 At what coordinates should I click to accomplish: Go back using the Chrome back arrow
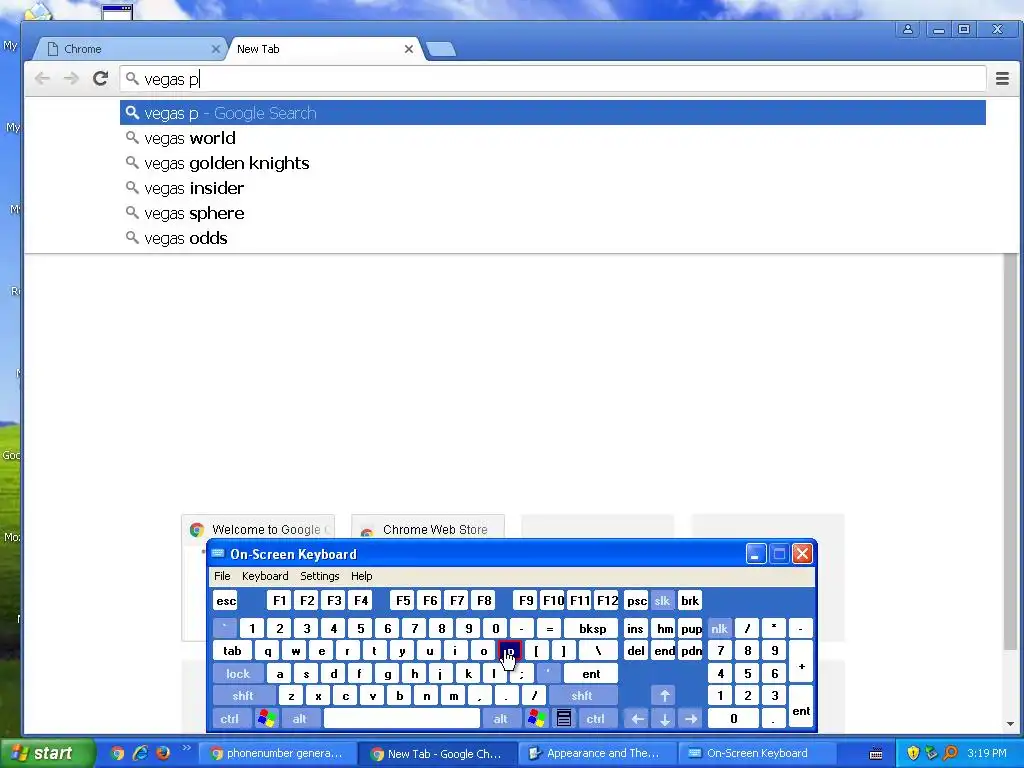coord(42,79)
